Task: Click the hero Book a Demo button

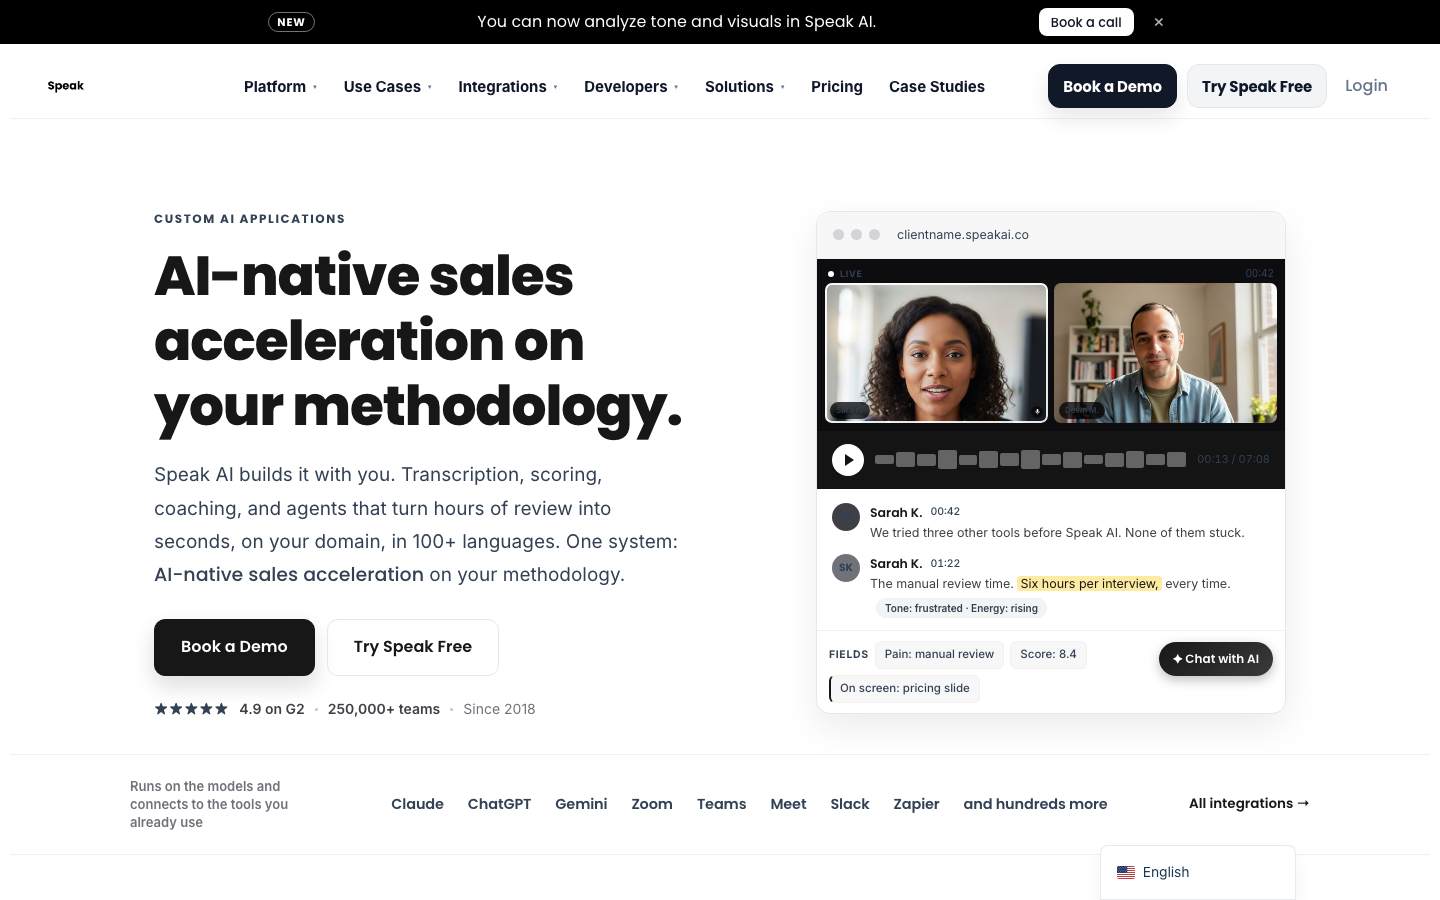Action: click(x=234, y=647)
